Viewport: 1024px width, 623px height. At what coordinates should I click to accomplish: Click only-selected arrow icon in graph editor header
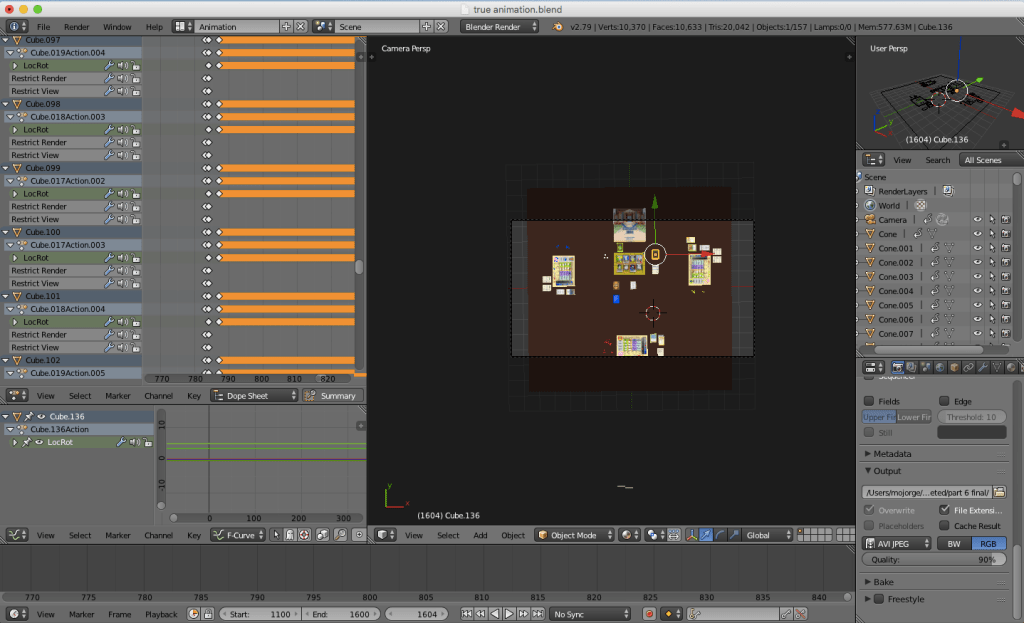pyautogui.click(x=276, y=535)
